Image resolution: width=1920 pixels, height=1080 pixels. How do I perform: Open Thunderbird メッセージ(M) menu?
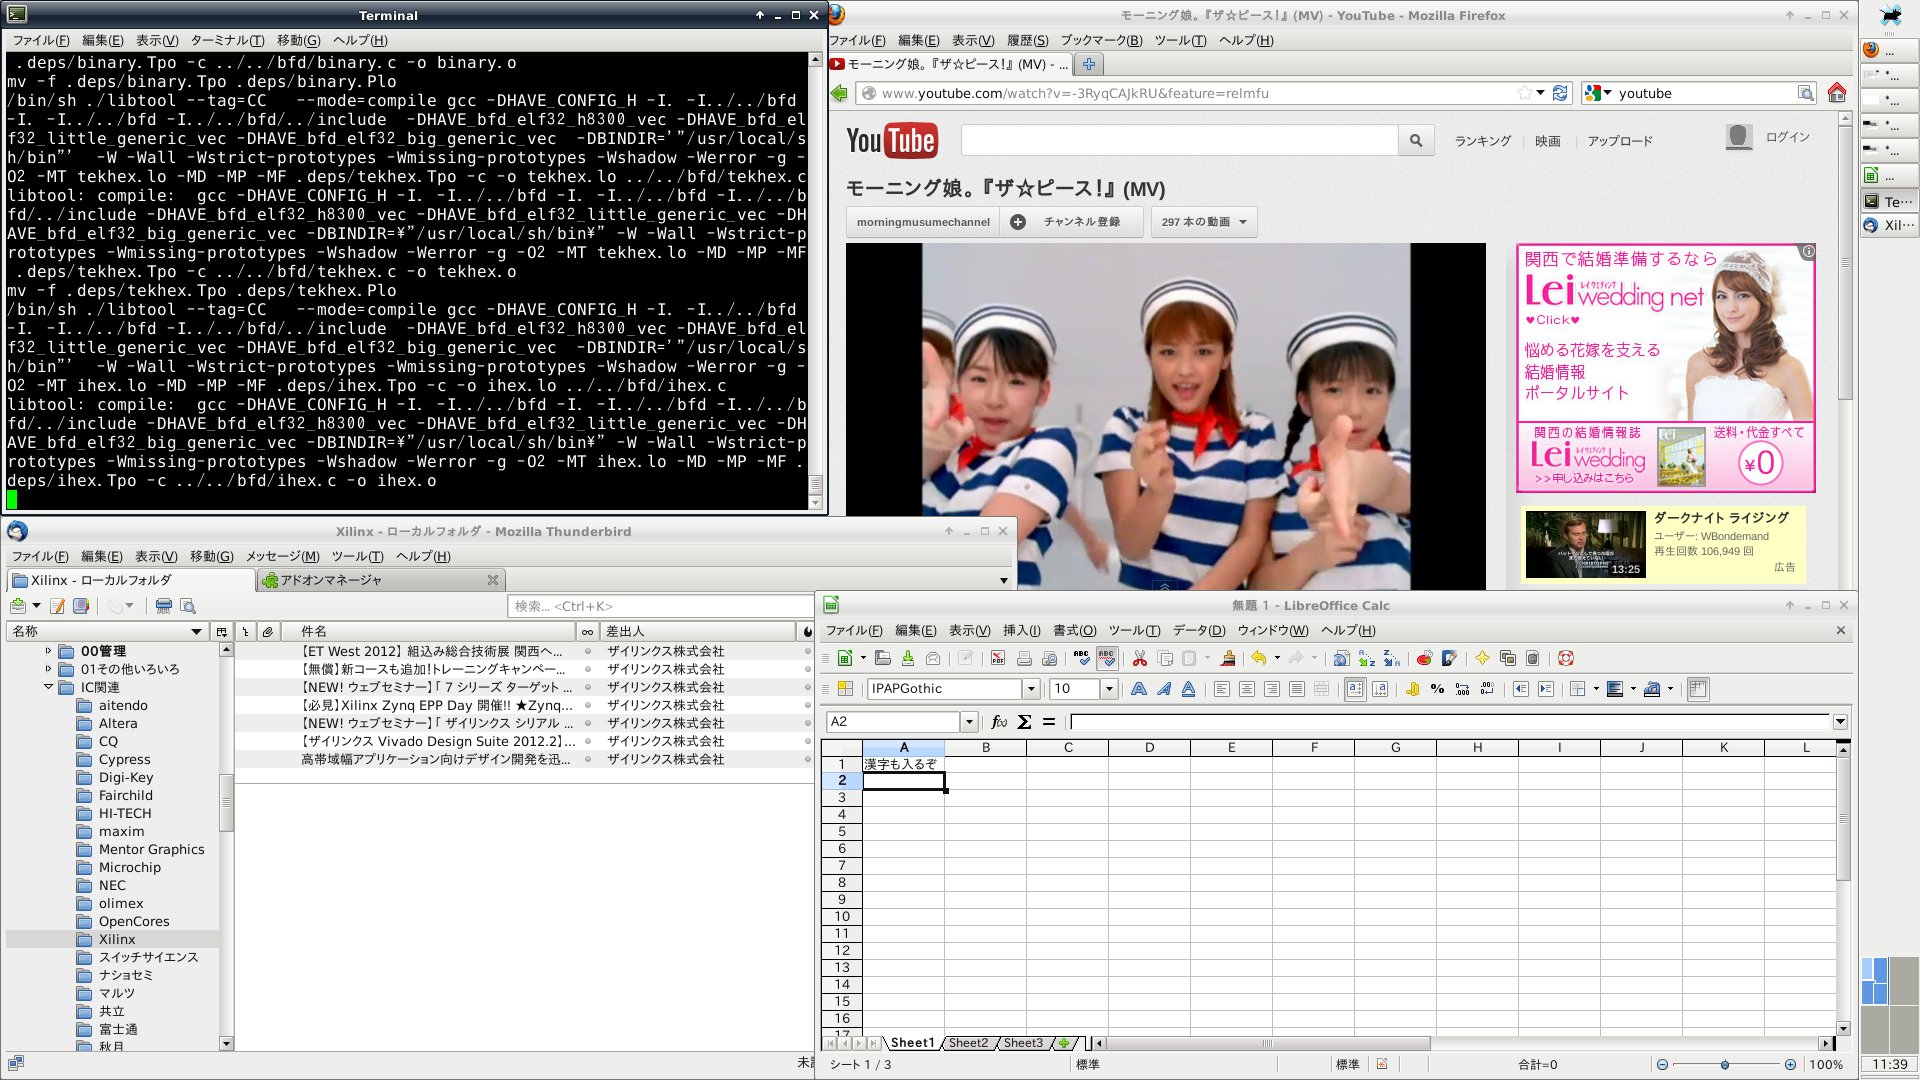[282, 556]
